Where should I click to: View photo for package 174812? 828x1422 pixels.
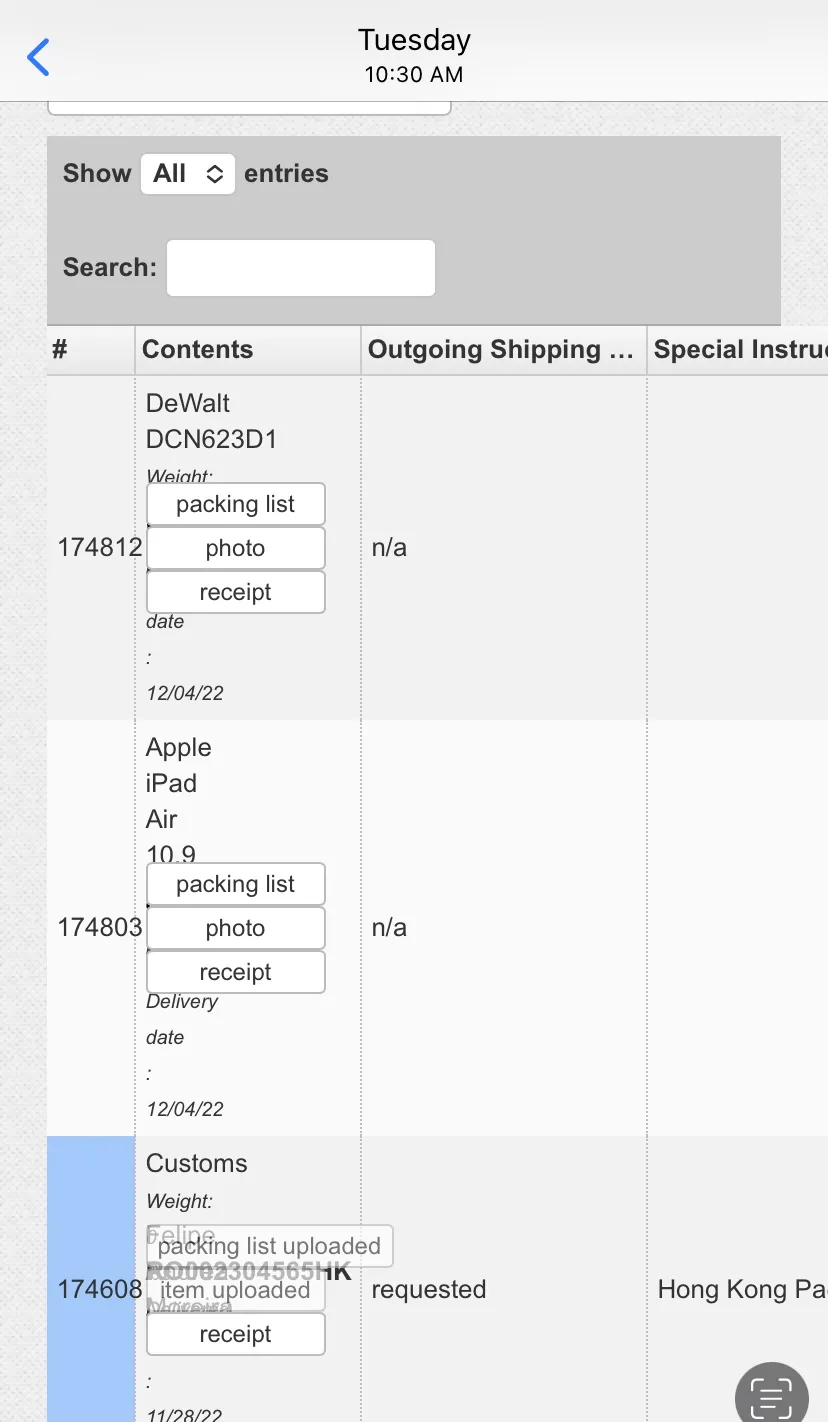point(236,548)
